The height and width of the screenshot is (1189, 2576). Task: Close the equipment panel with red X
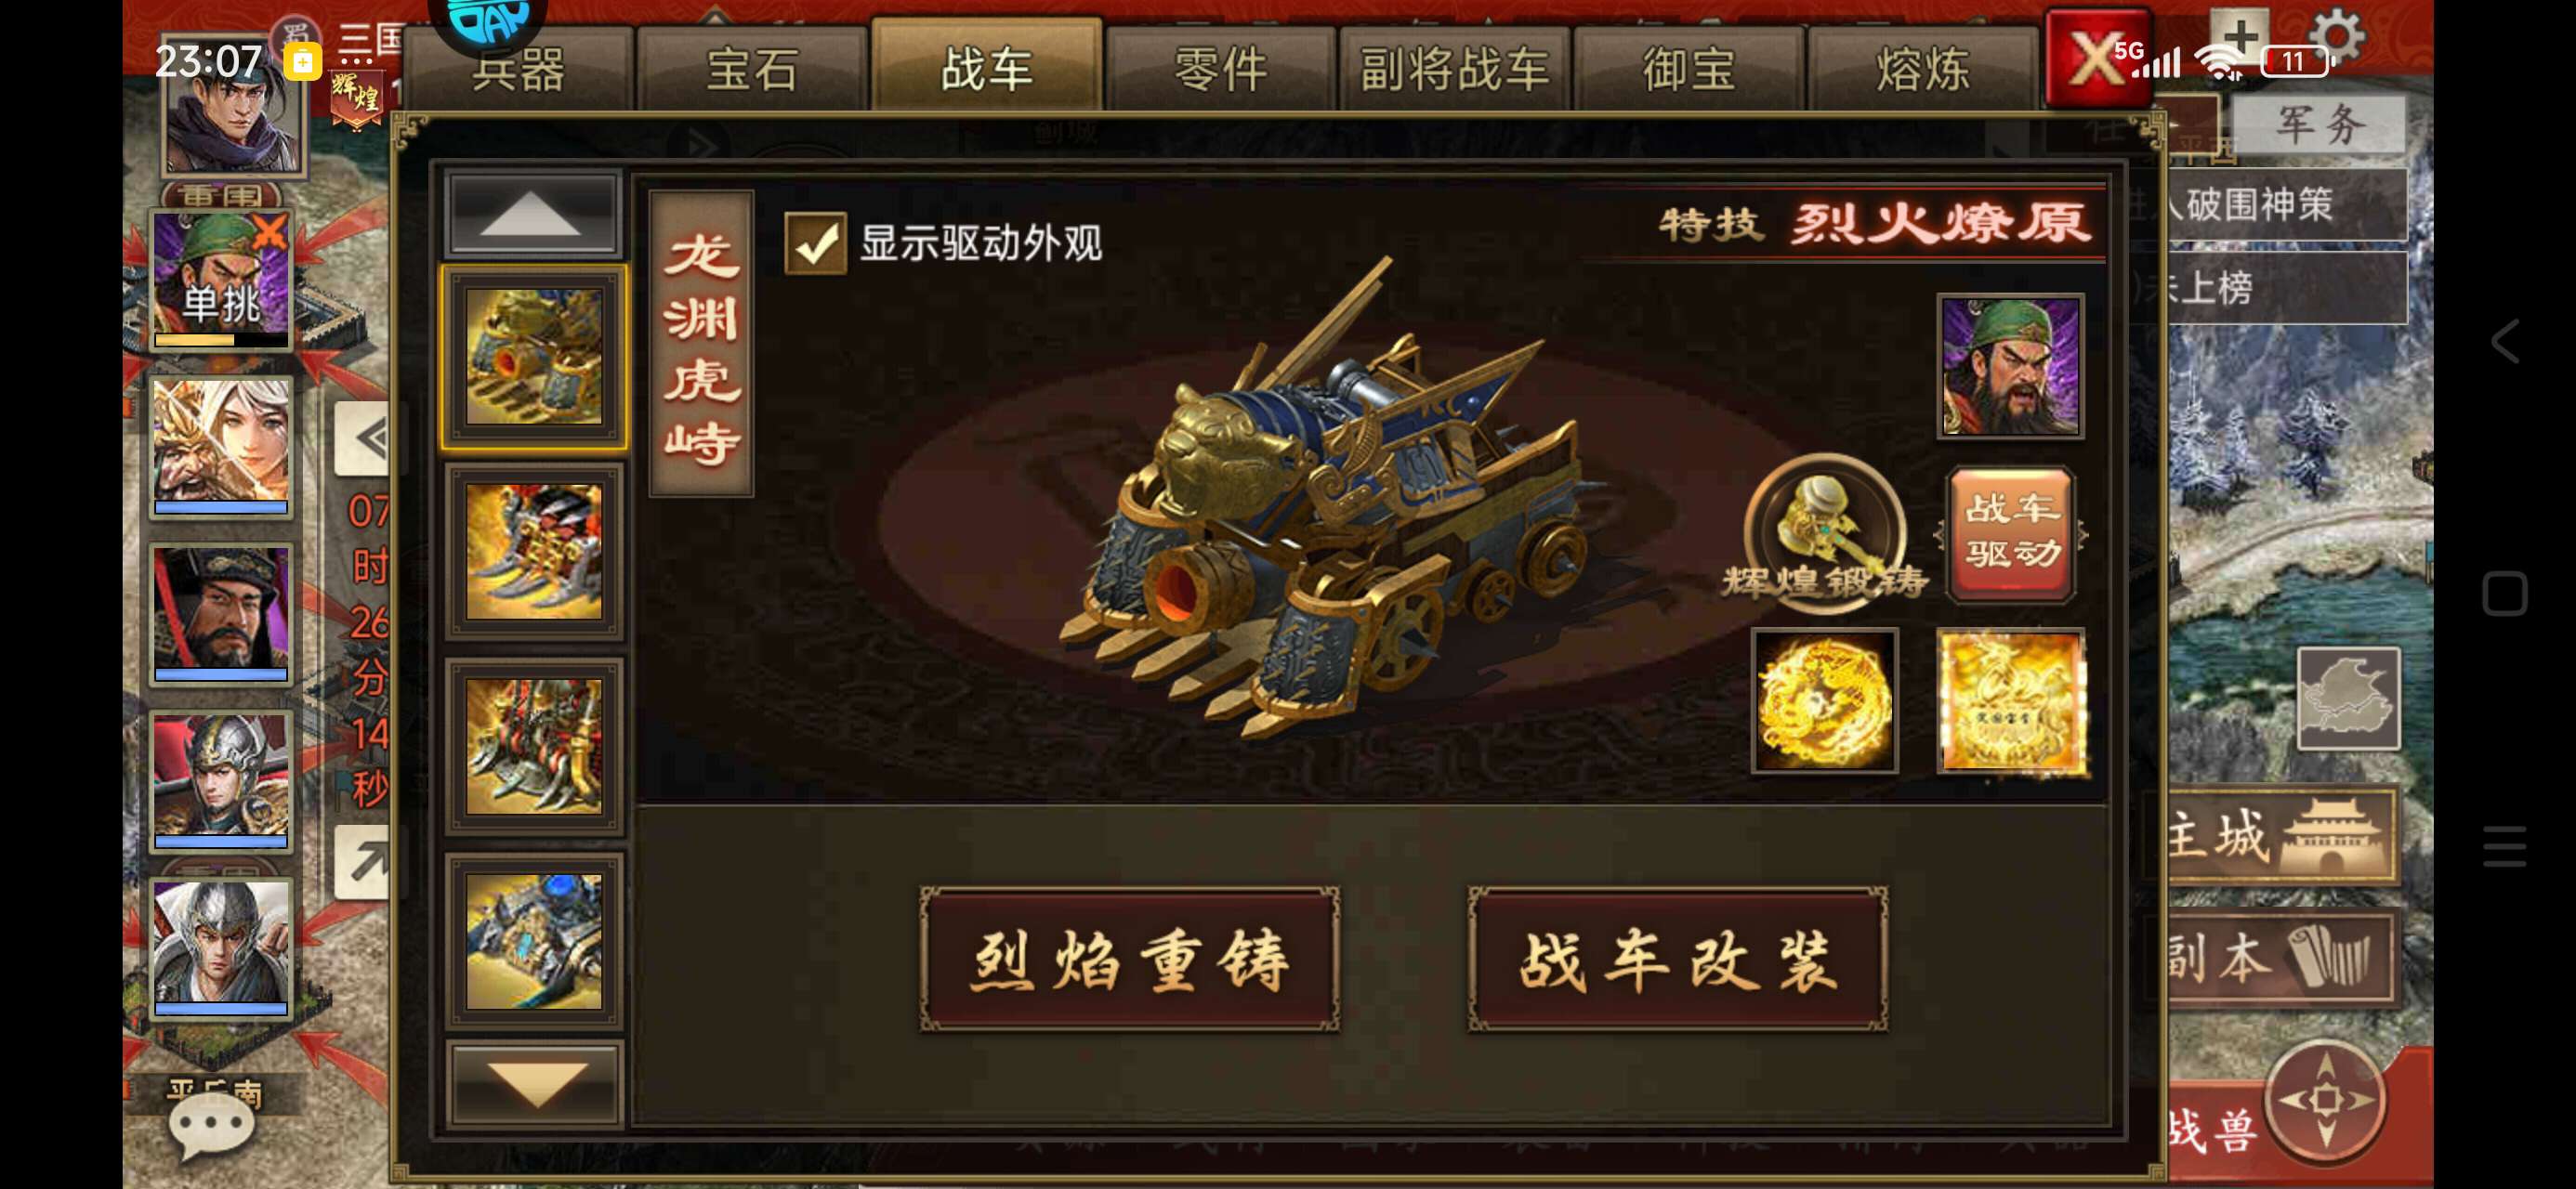tap(2098, 58)
